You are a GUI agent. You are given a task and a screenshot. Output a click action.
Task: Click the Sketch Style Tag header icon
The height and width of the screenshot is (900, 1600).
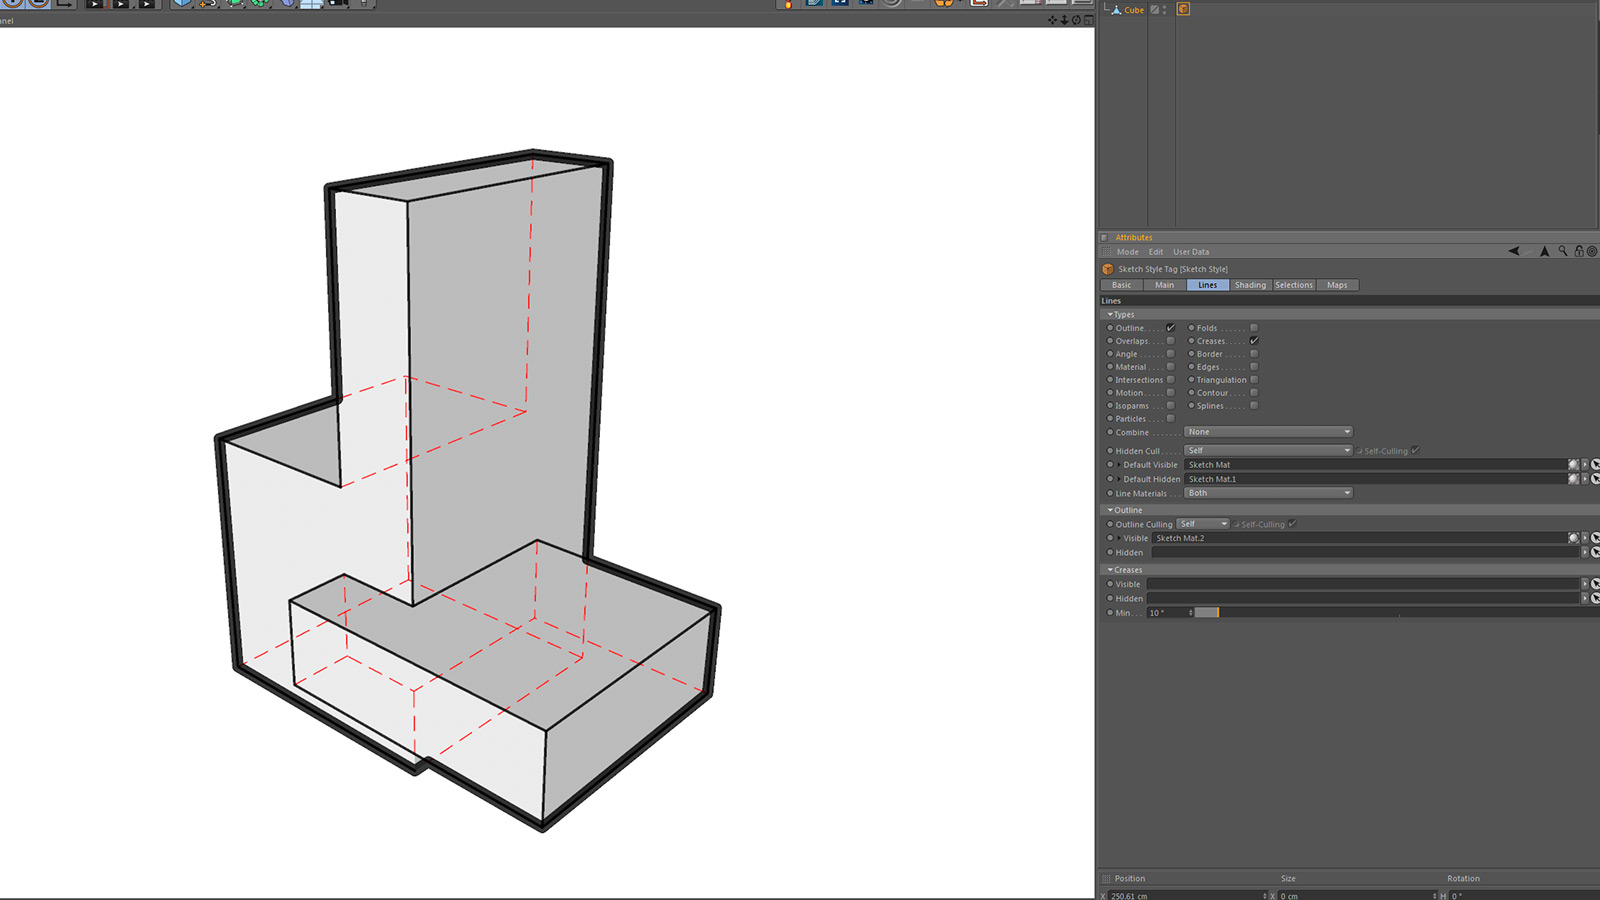pos(1108,269)
